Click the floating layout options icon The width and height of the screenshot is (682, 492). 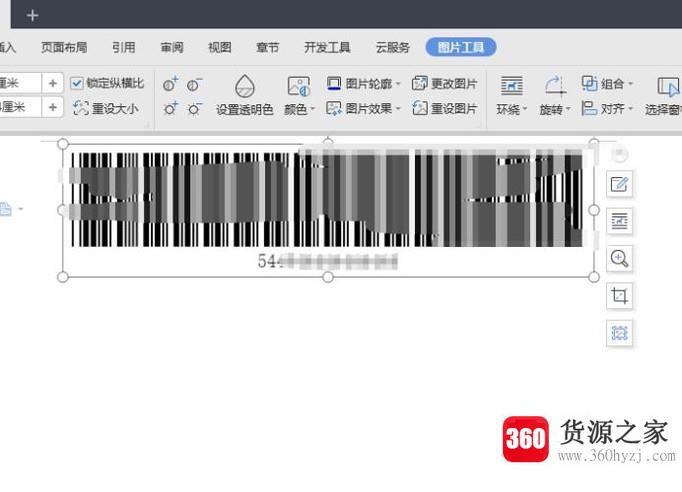pos(619,221)
